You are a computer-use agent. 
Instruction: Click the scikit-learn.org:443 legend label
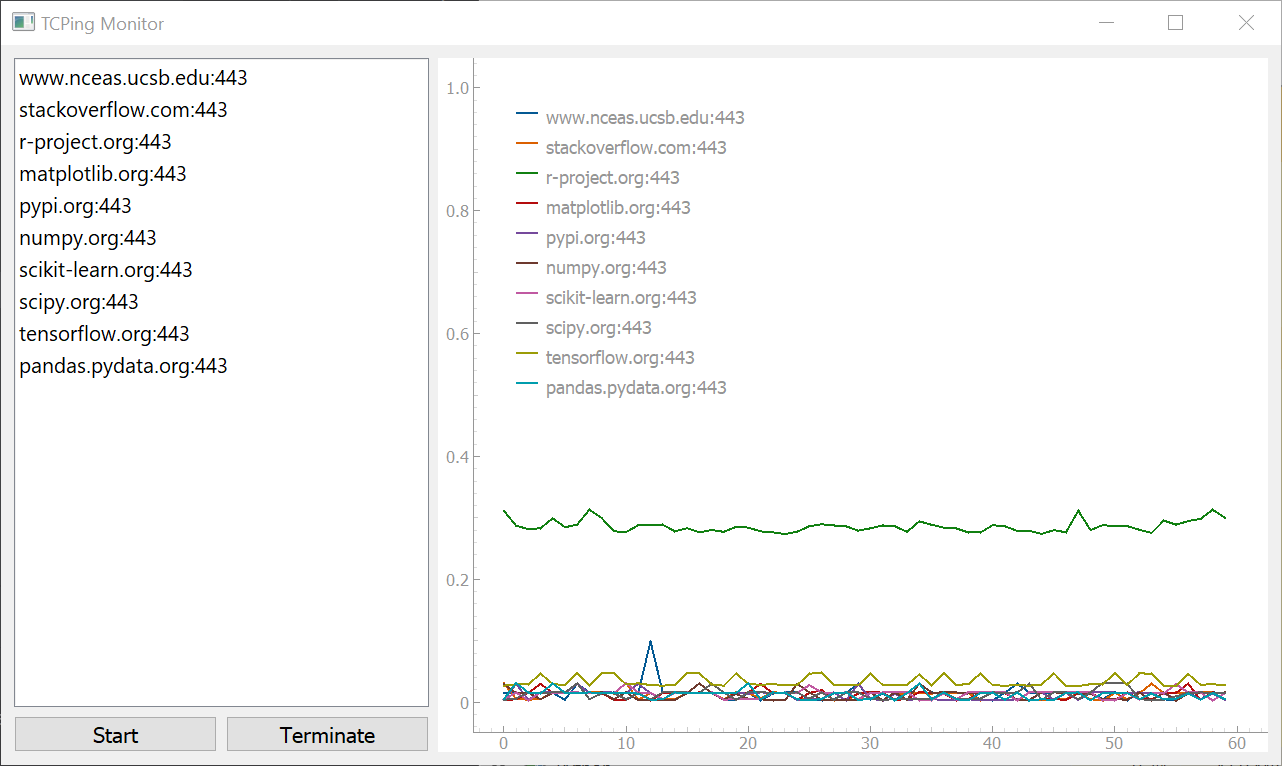coord(621,298)
